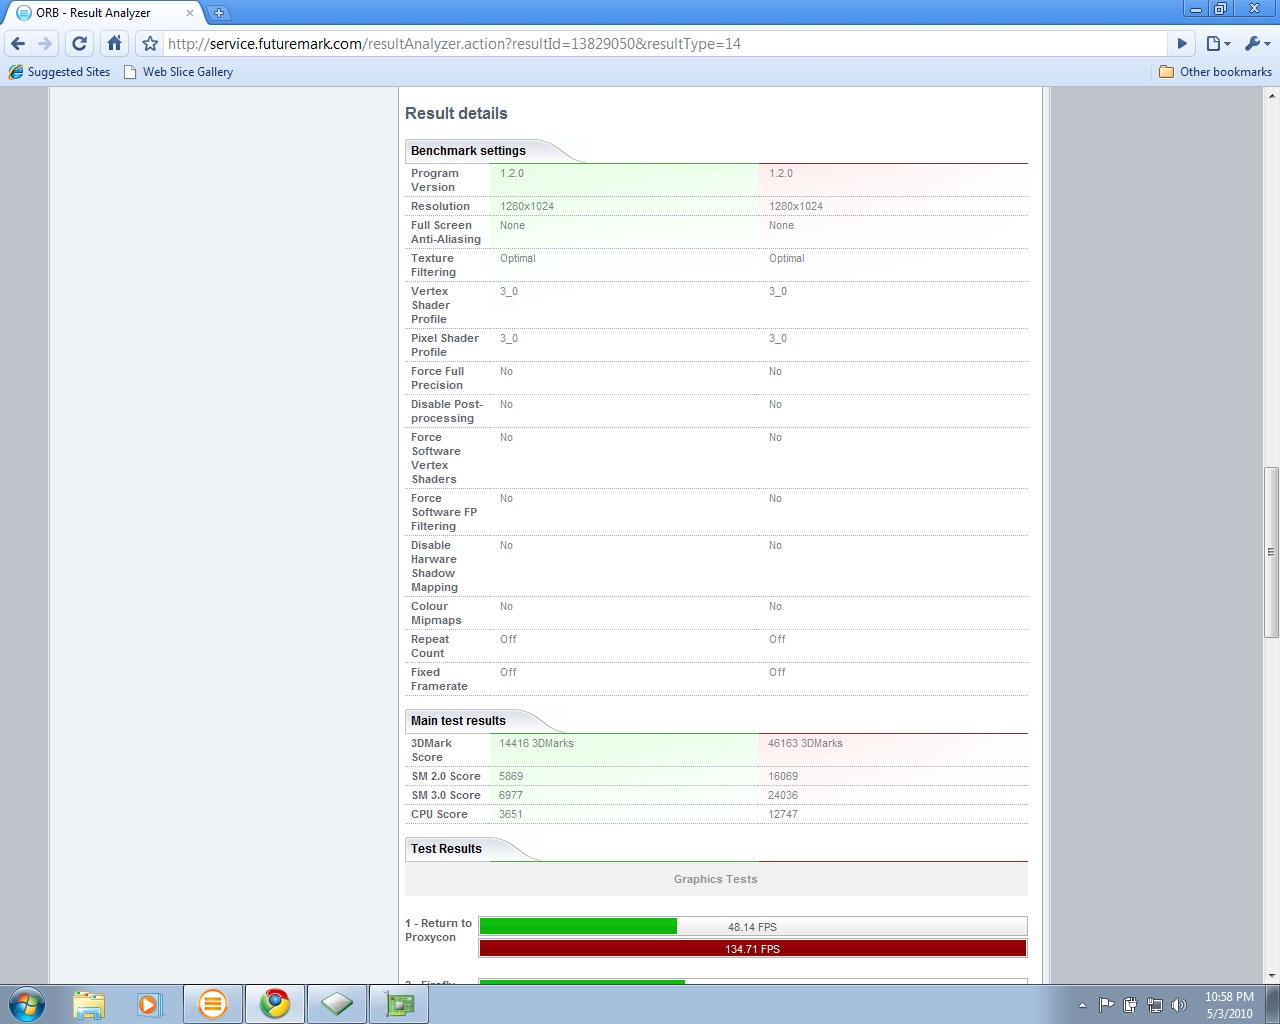Open the green circuit board taskbar app

click(399, 1004)
